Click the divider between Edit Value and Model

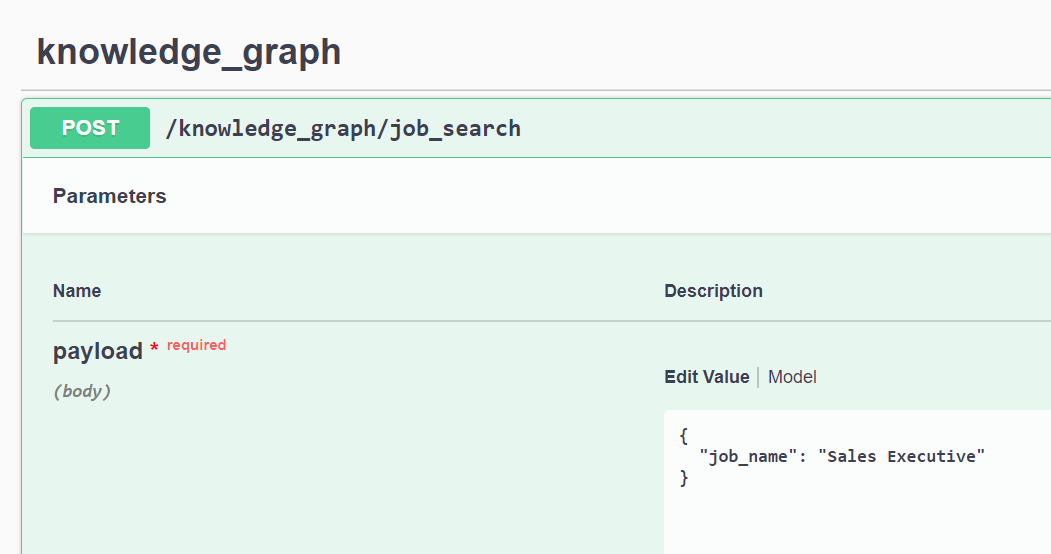click(758, 377)
